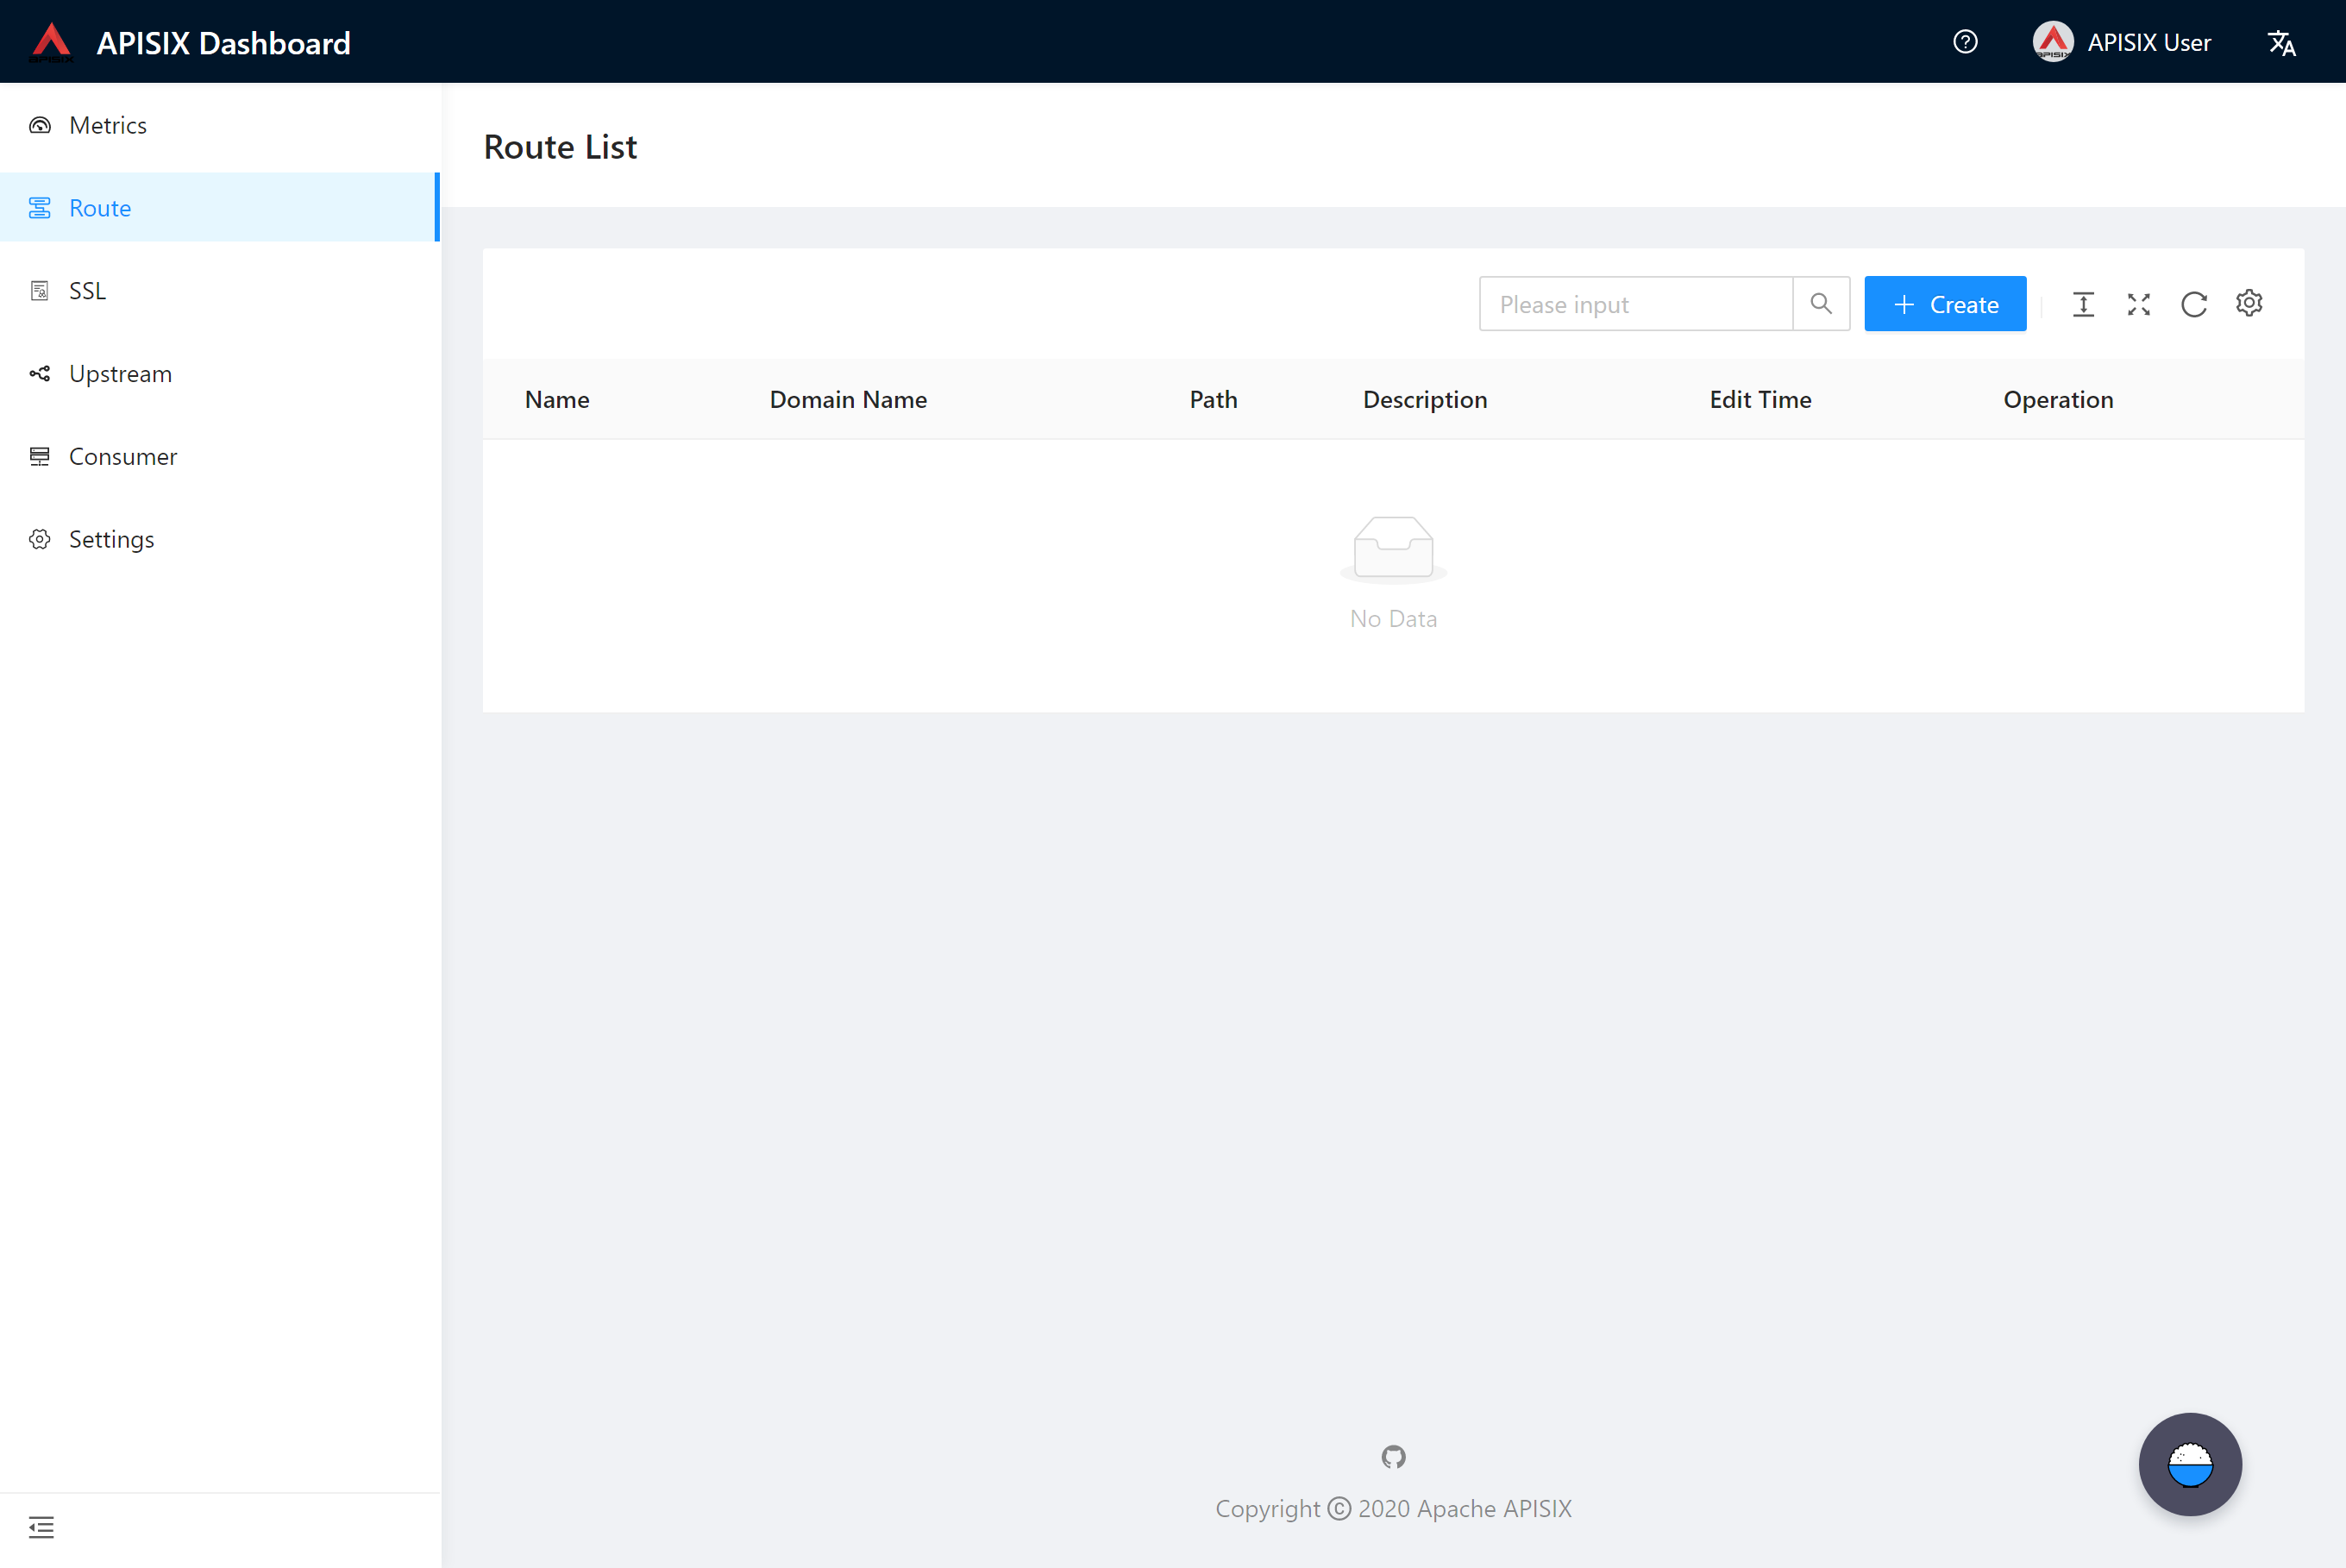The height and width of the screenshot is (1568, 2346).
Task: Open the APISIX User account menu
Action: 2122,42
